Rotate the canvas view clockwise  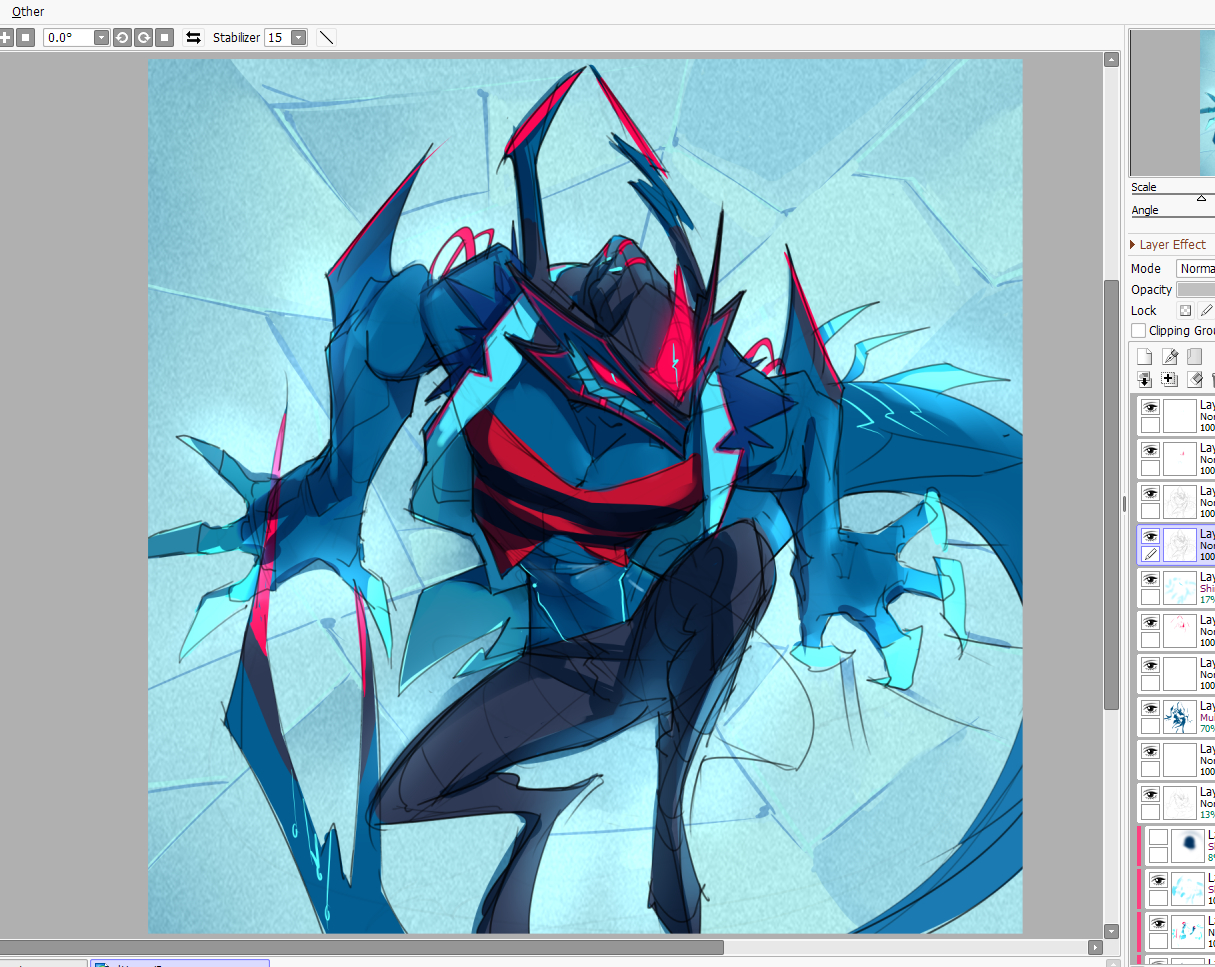pos(143,37)
